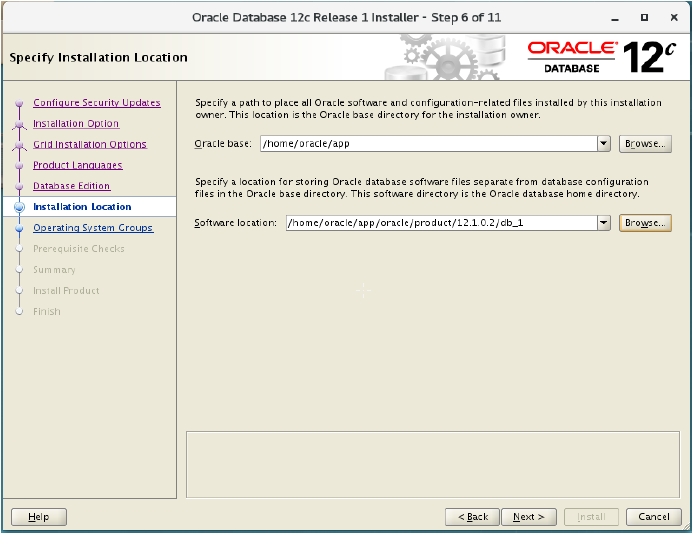
Task: Return to Product Languages step
Action: point(78,165)
